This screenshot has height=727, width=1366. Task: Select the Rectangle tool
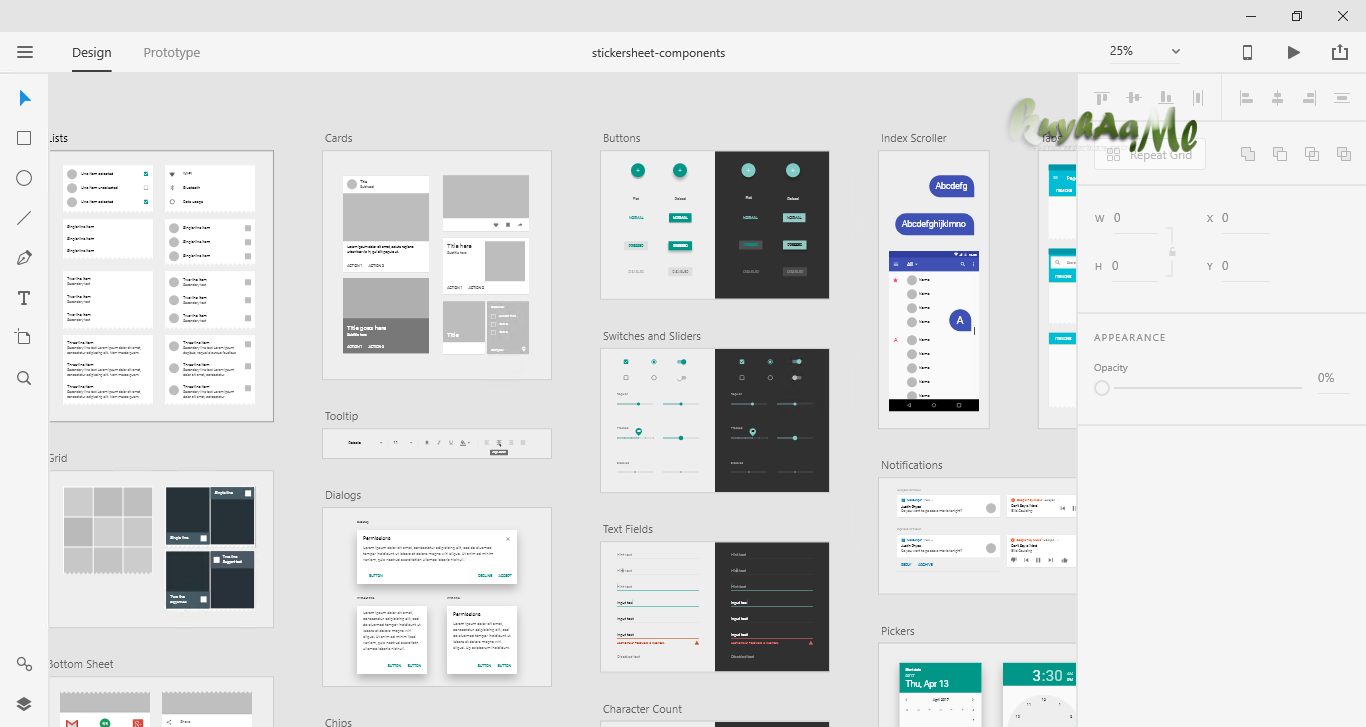(24, 137)
